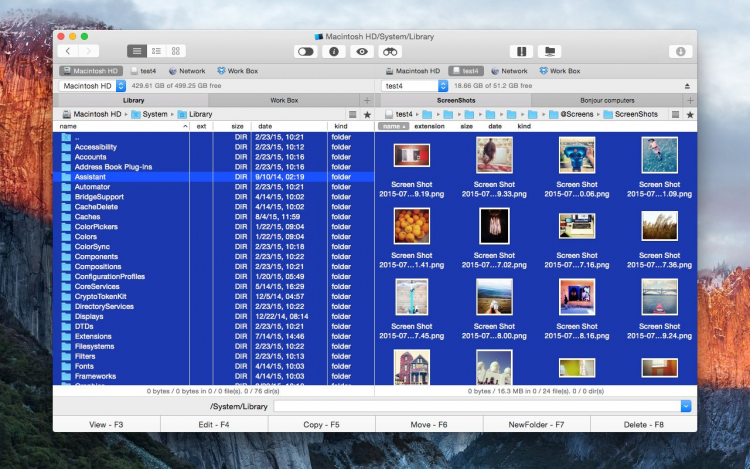
Task: Toggle the hidden files switch
Action: 306,51
